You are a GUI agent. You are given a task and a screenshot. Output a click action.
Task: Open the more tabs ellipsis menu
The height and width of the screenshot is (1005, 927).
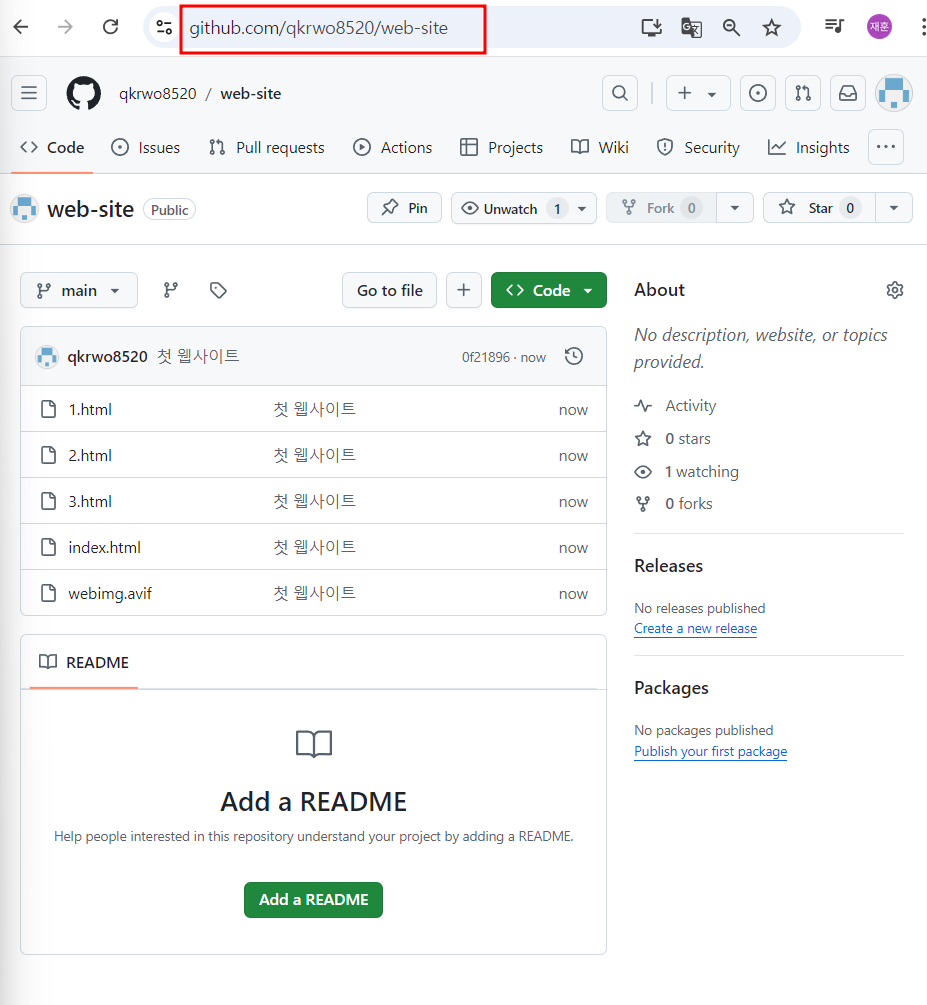(886, 147)
